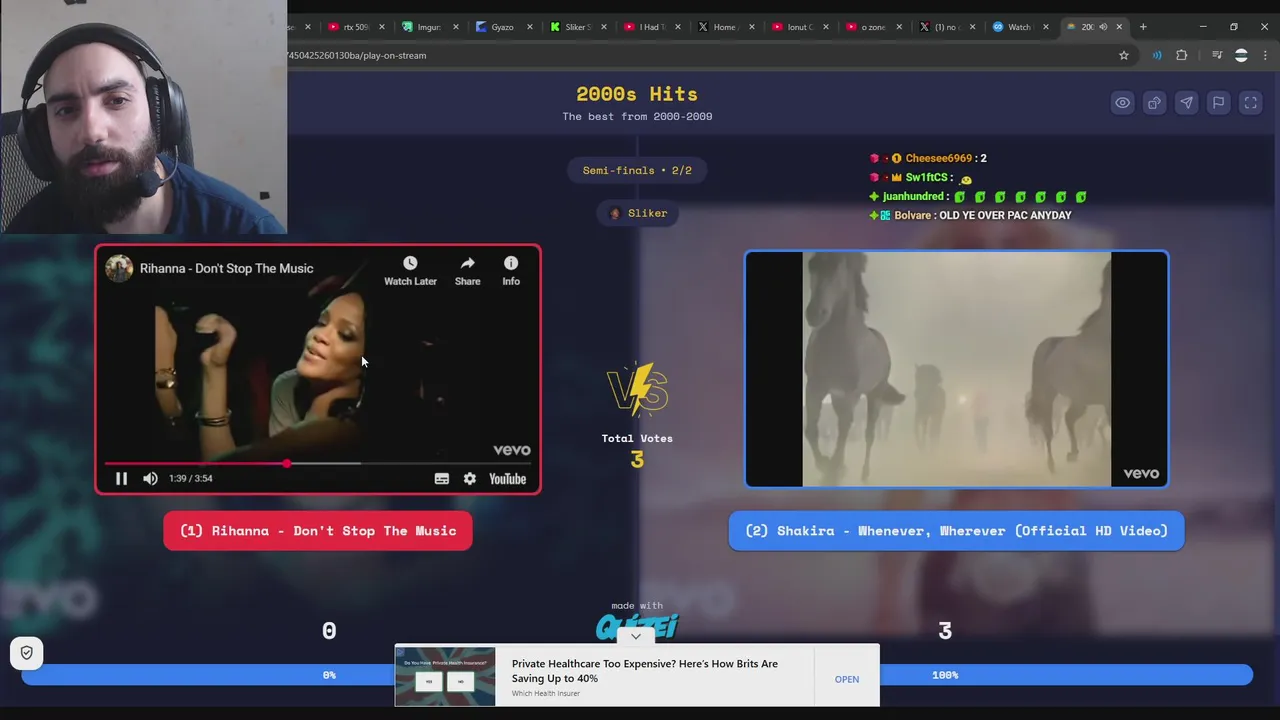The height and width of the screenshot is (720, 1280).
Task: Click the address bar URL
Action: click(x=357, y=55)
